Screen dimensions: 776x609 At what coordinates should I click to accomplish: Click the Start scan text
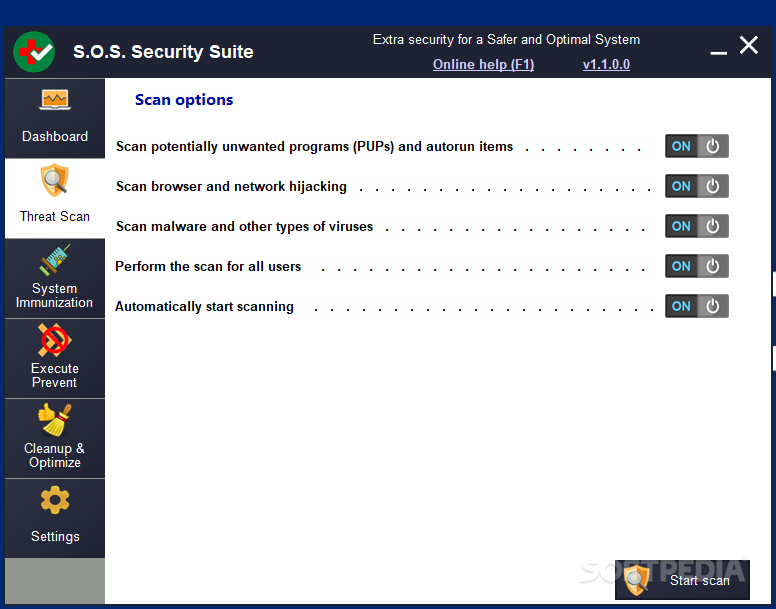click(x=700, y=580)
